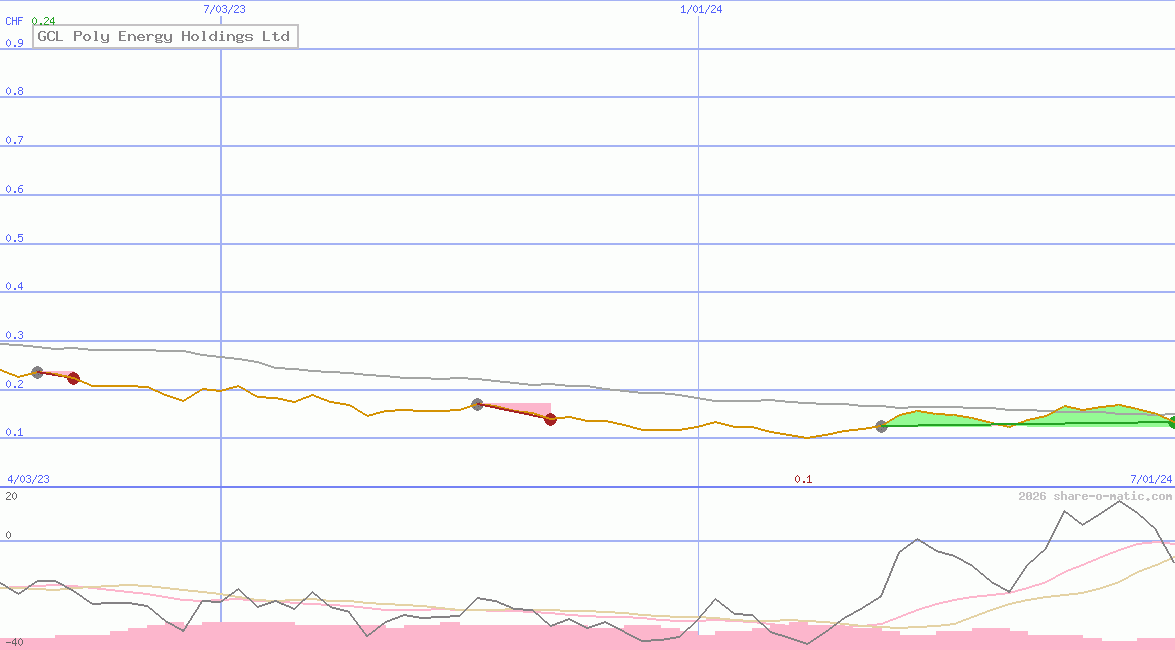Click the 0.1 axis label in the middle
This screenshot has height=650, width=1175.
[x=802, y=479]
